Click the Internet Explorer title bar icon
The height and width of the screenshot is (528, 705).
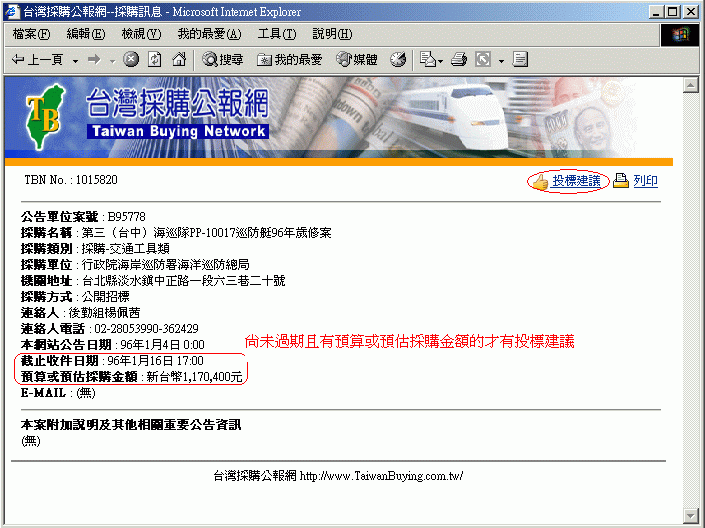[x=12, y=12]
